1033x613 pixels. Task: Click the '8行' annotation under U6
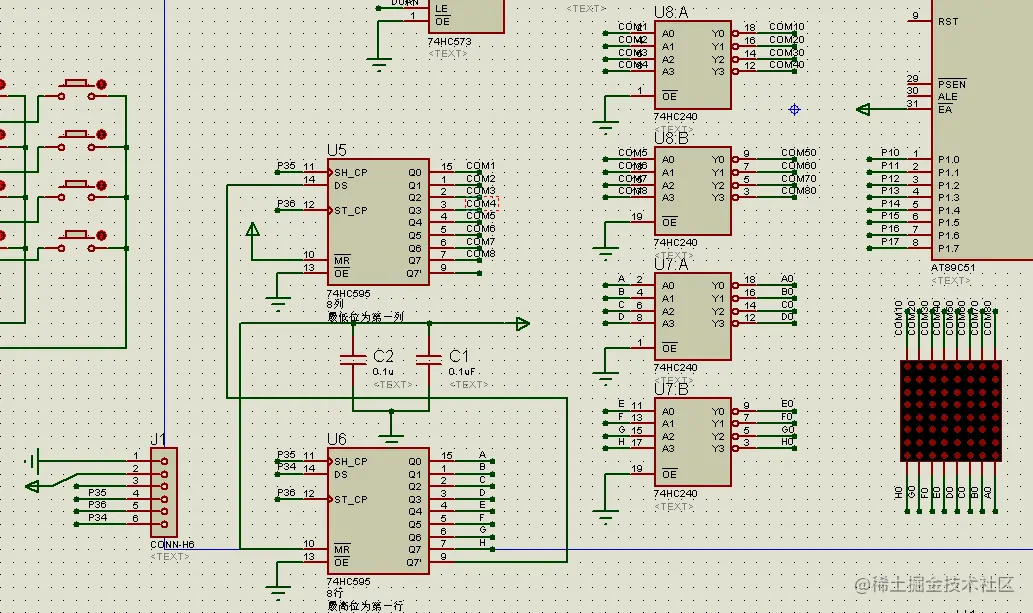pyautogui.click(x=335, y=593)
